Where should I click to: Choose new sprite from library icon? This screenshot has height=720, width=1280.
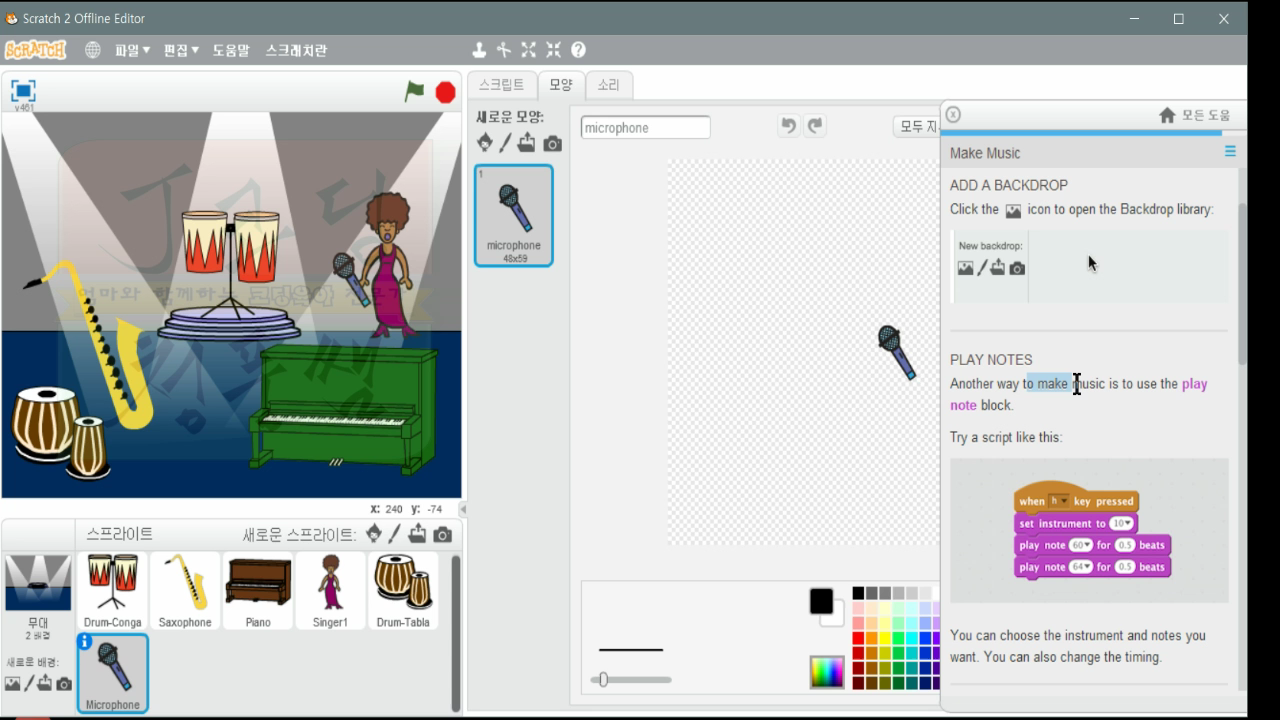(374, 534)
